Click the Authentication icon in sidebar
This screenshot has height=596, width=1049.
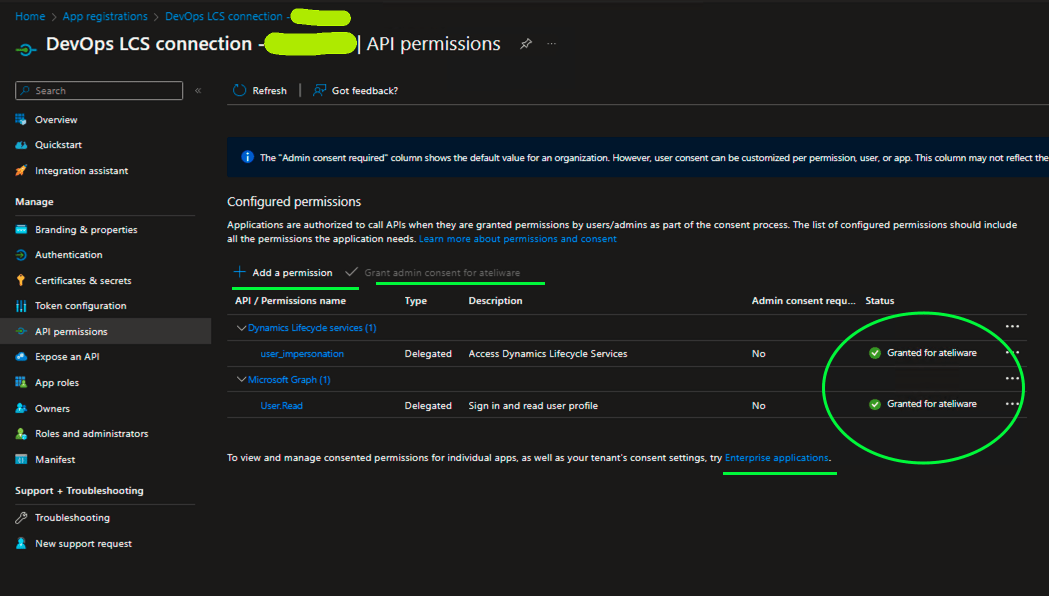point(21,255)
